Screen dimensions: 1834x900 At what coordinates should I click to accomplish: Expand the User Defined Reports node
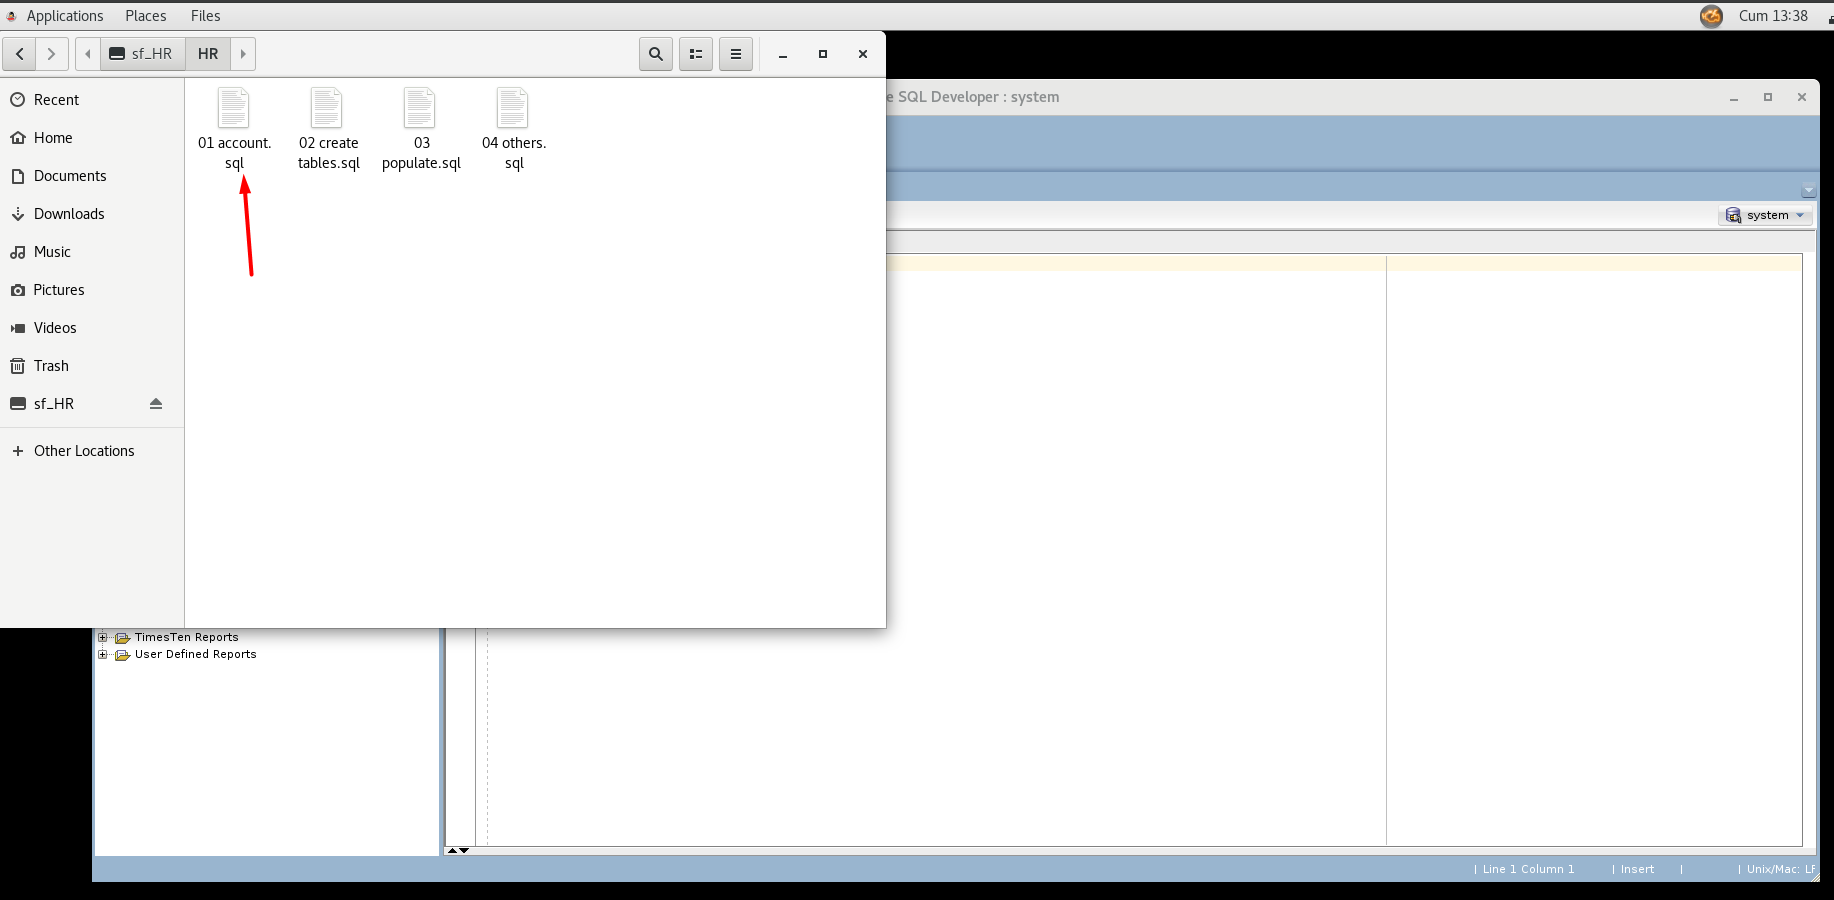[x=102, y=654]
